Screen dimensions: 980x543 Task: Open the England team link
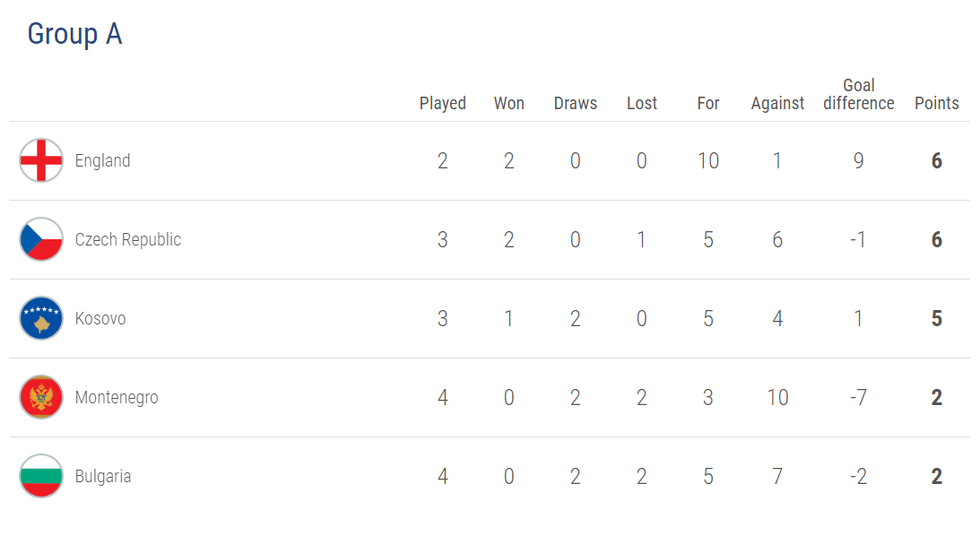pos(102,161)
